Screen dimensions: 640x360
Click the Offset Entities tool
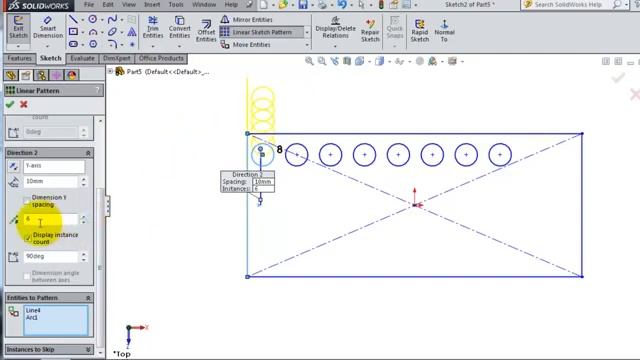coord(206,31)
